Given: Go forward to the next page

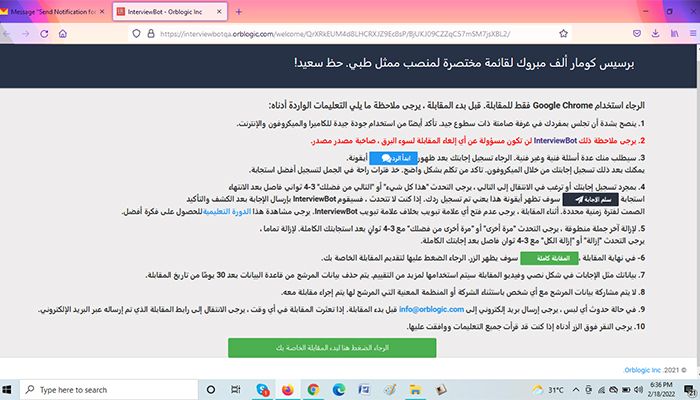Looking at the screenshot, I should click(x=25, y=33).
